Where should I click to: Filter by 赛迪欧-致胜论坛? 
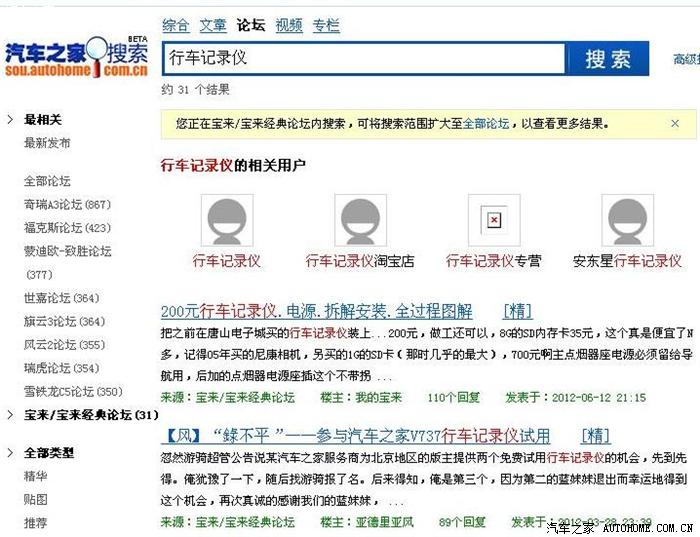(x=67, y=262)
